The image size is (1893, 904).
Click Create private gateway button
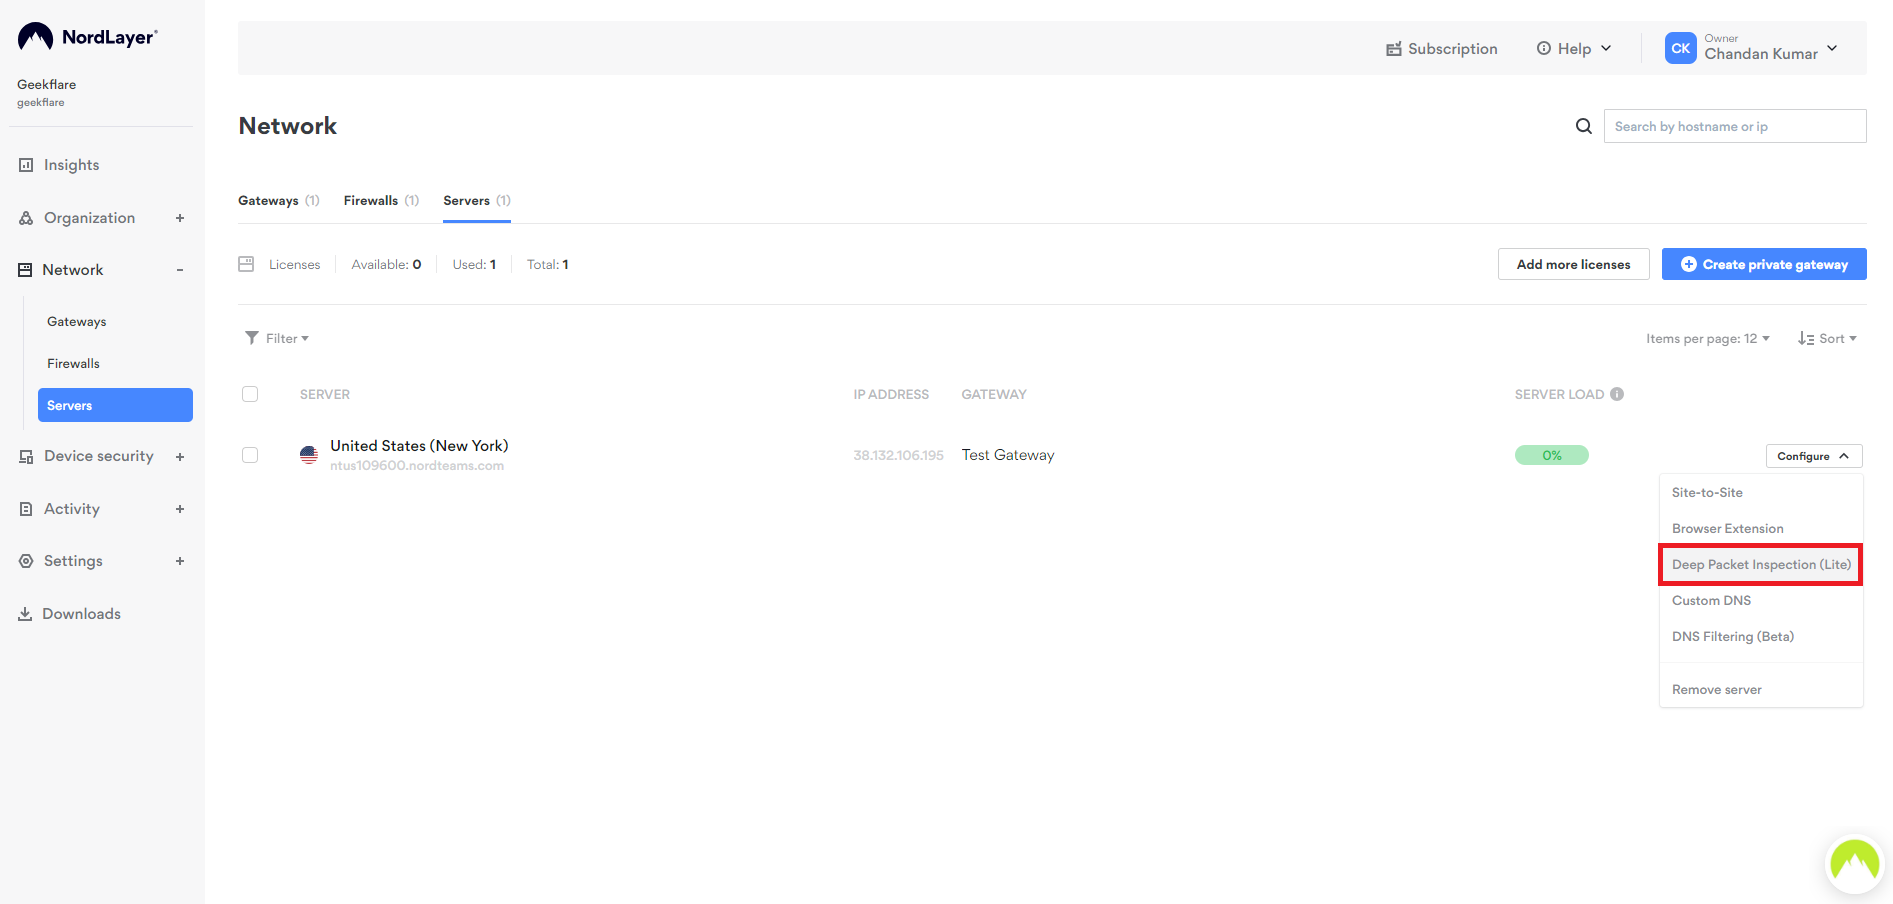point(1764,264)
